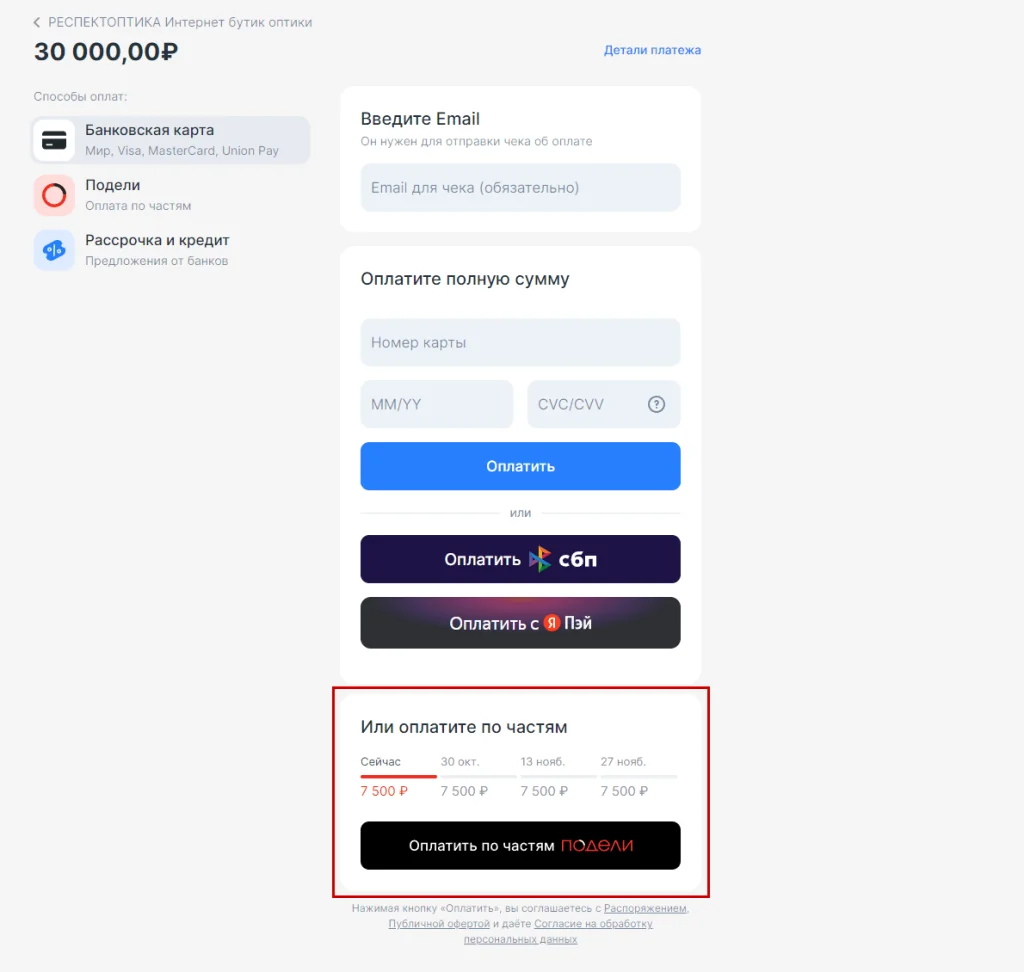Select Подели оплата по частям option
The image size is (1024, 972).
pos(171,195)
